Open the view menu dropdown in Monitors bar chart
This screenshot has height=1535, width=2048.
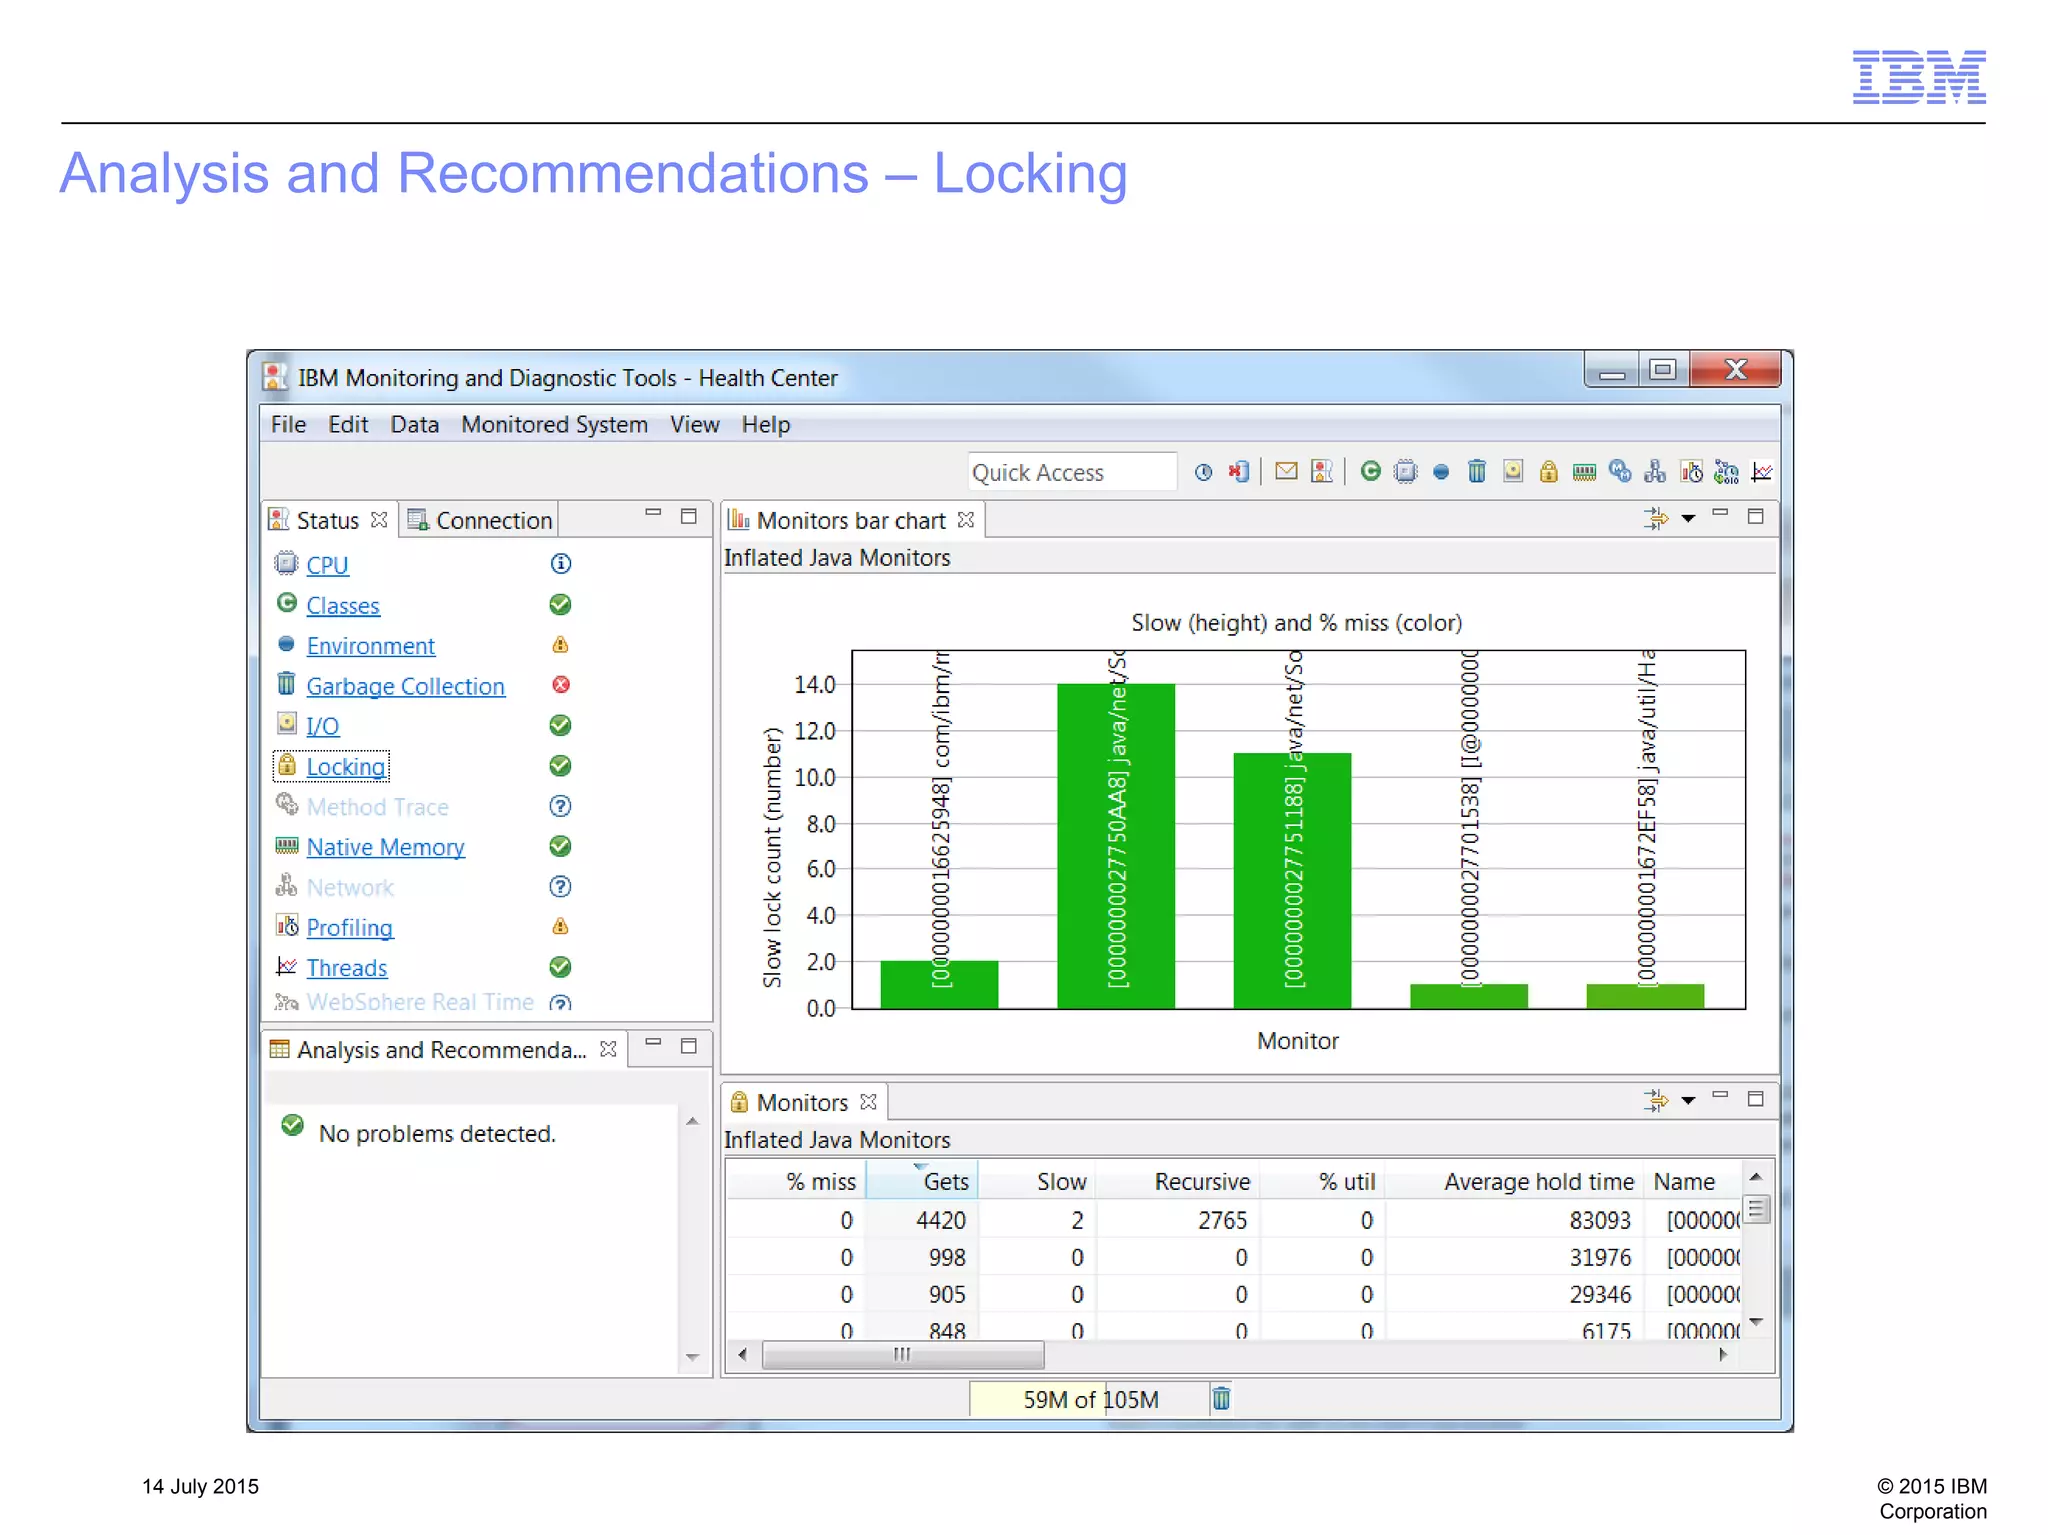(1689, 518)
